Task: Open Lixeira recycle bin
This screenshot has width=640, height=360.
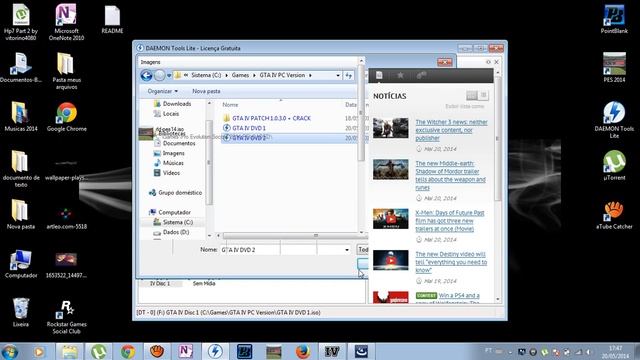Action: coord(21,312)
